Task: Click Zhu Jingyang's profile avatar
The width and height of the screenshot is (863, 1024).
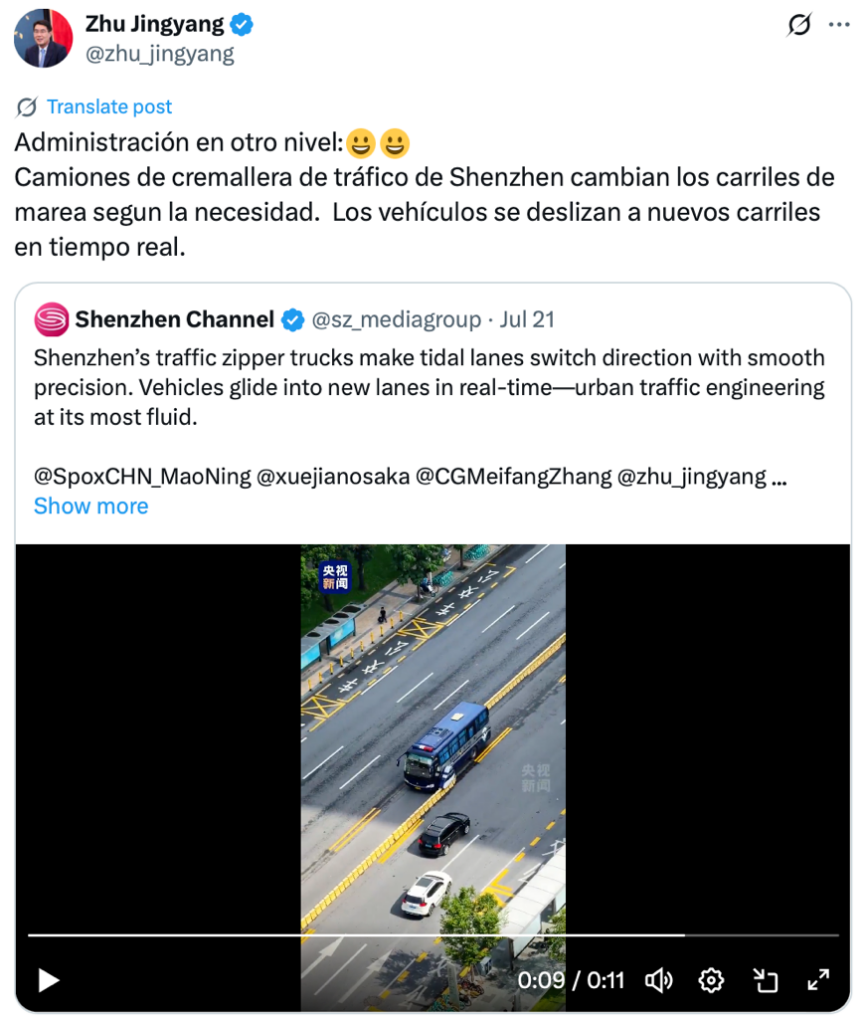Action: [44, 39]
